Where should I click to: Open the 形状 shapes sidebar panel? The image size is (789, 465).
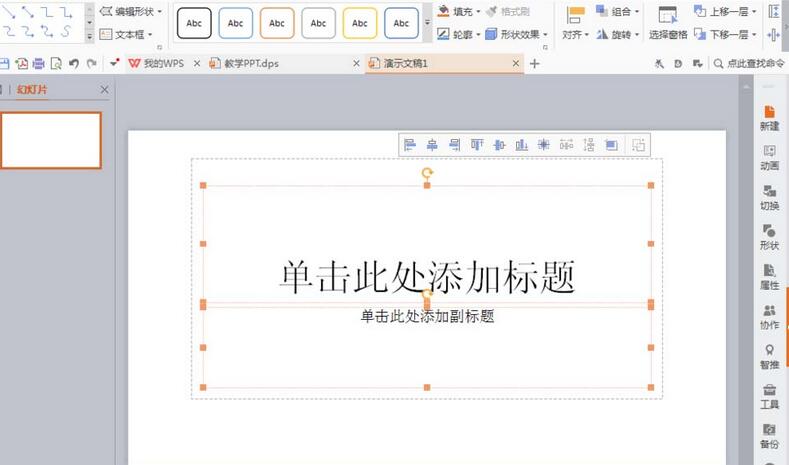pos(768,236)
